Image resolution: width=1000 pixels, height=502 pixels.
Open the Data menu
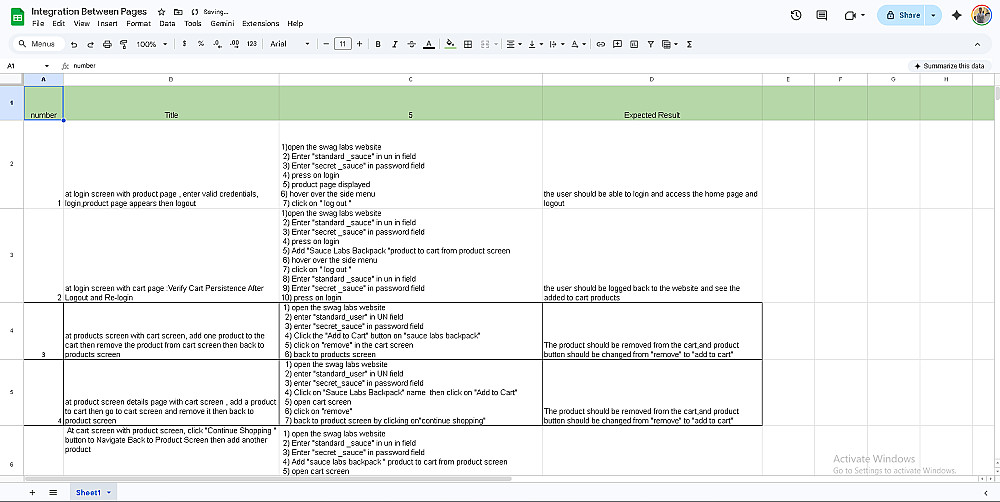(167, 24)
